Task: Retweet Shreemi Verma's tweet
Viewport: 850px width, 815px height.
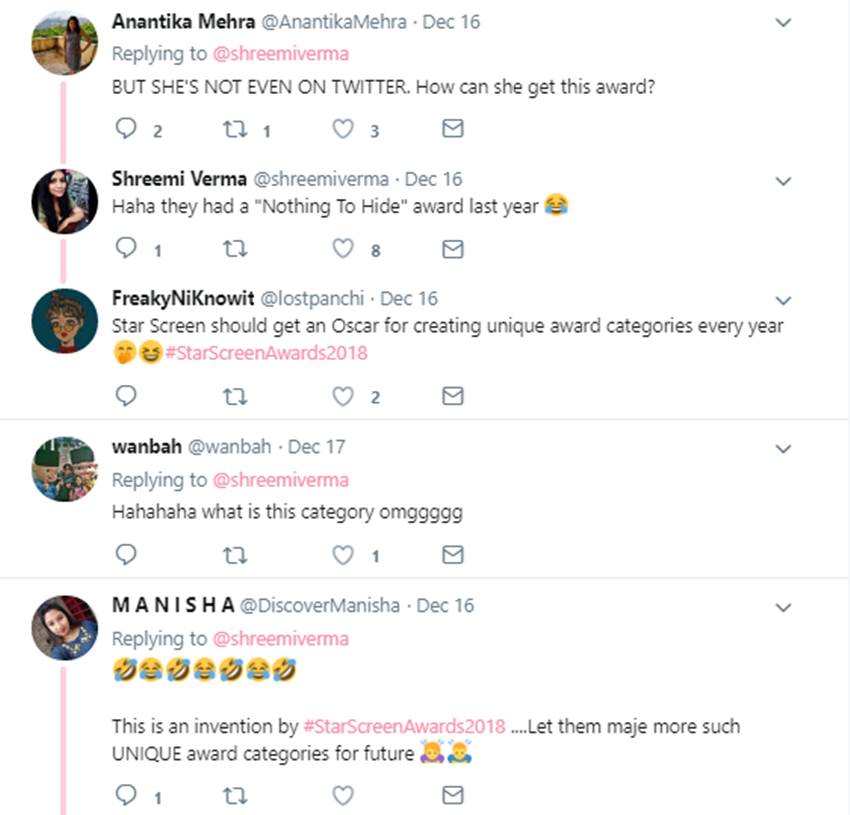Action: click(x=234, y=249)
